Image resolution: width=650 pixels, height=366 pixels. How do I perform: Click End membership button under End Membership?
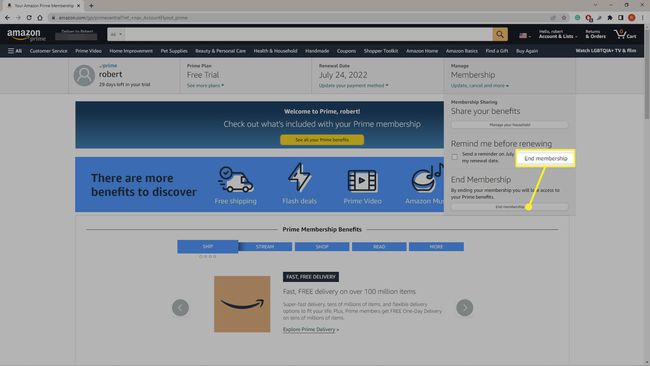509,207
